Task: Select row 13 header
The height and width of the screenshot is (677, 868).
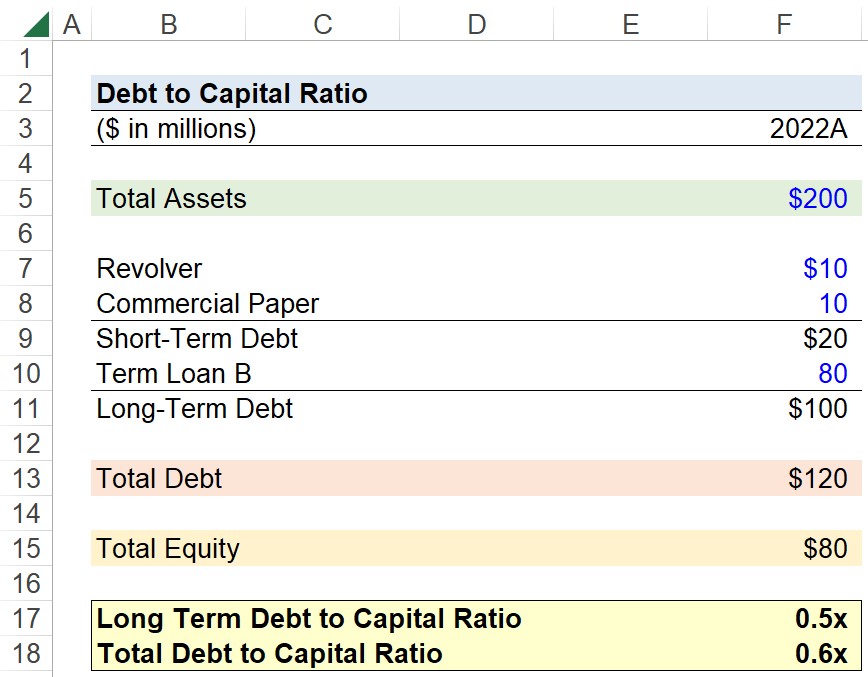Action: pyautogui.click(x=25, y=478)
